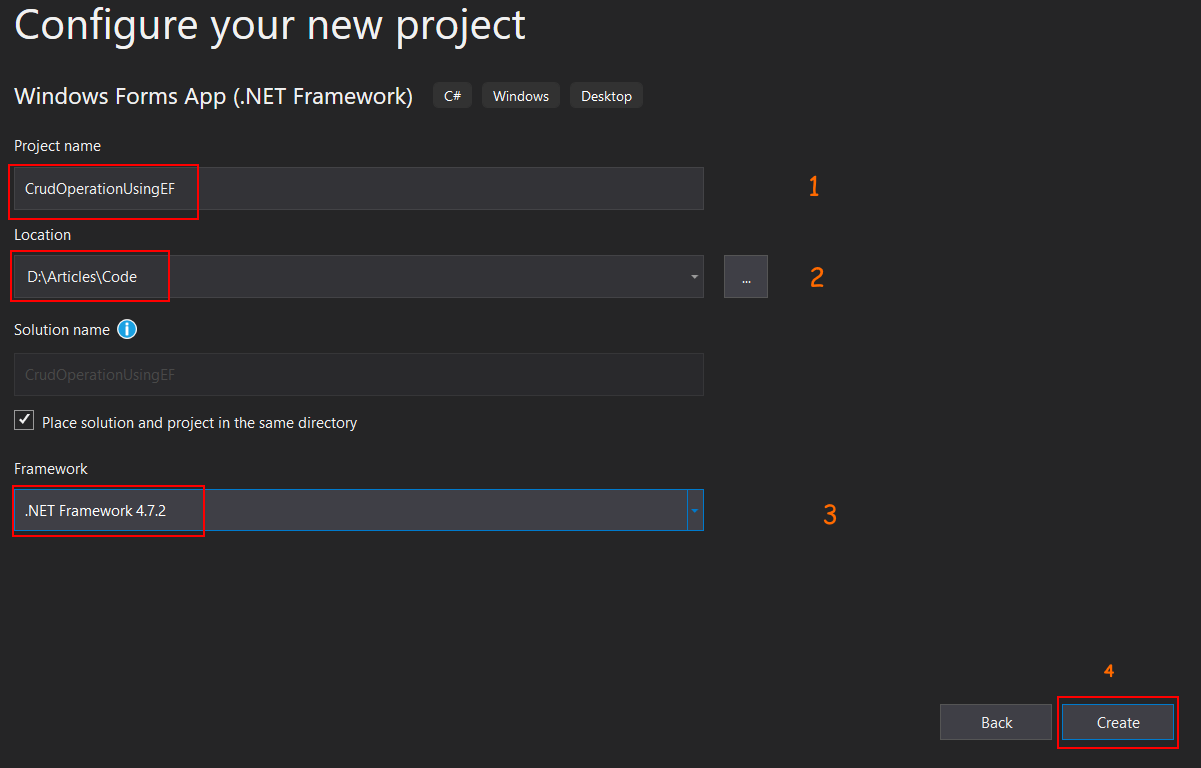Open the location browse (...) button
Viewport: 1201px width, 768px height.
746,277
